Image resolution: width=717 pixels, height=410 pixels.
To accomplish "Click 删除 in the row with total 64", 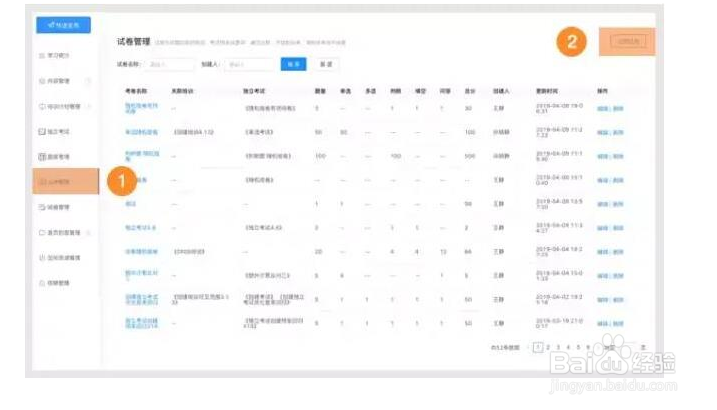I will (x=618, y=251).
